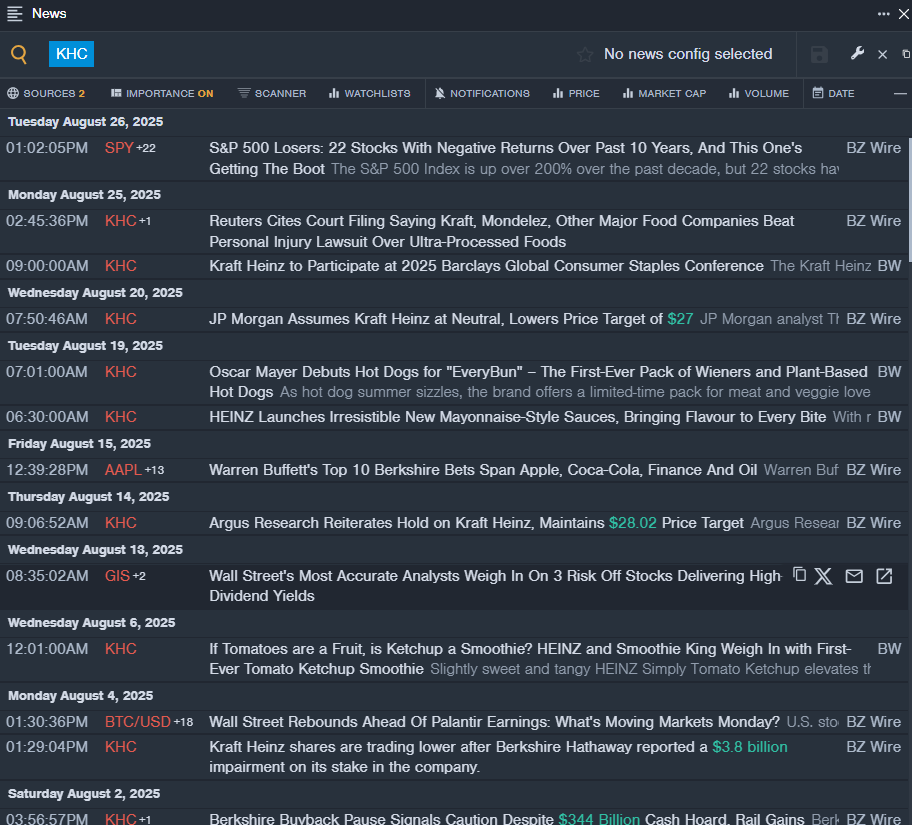
Task: Copy the Wall Street's Most Accurate headline
Action: 800,575
